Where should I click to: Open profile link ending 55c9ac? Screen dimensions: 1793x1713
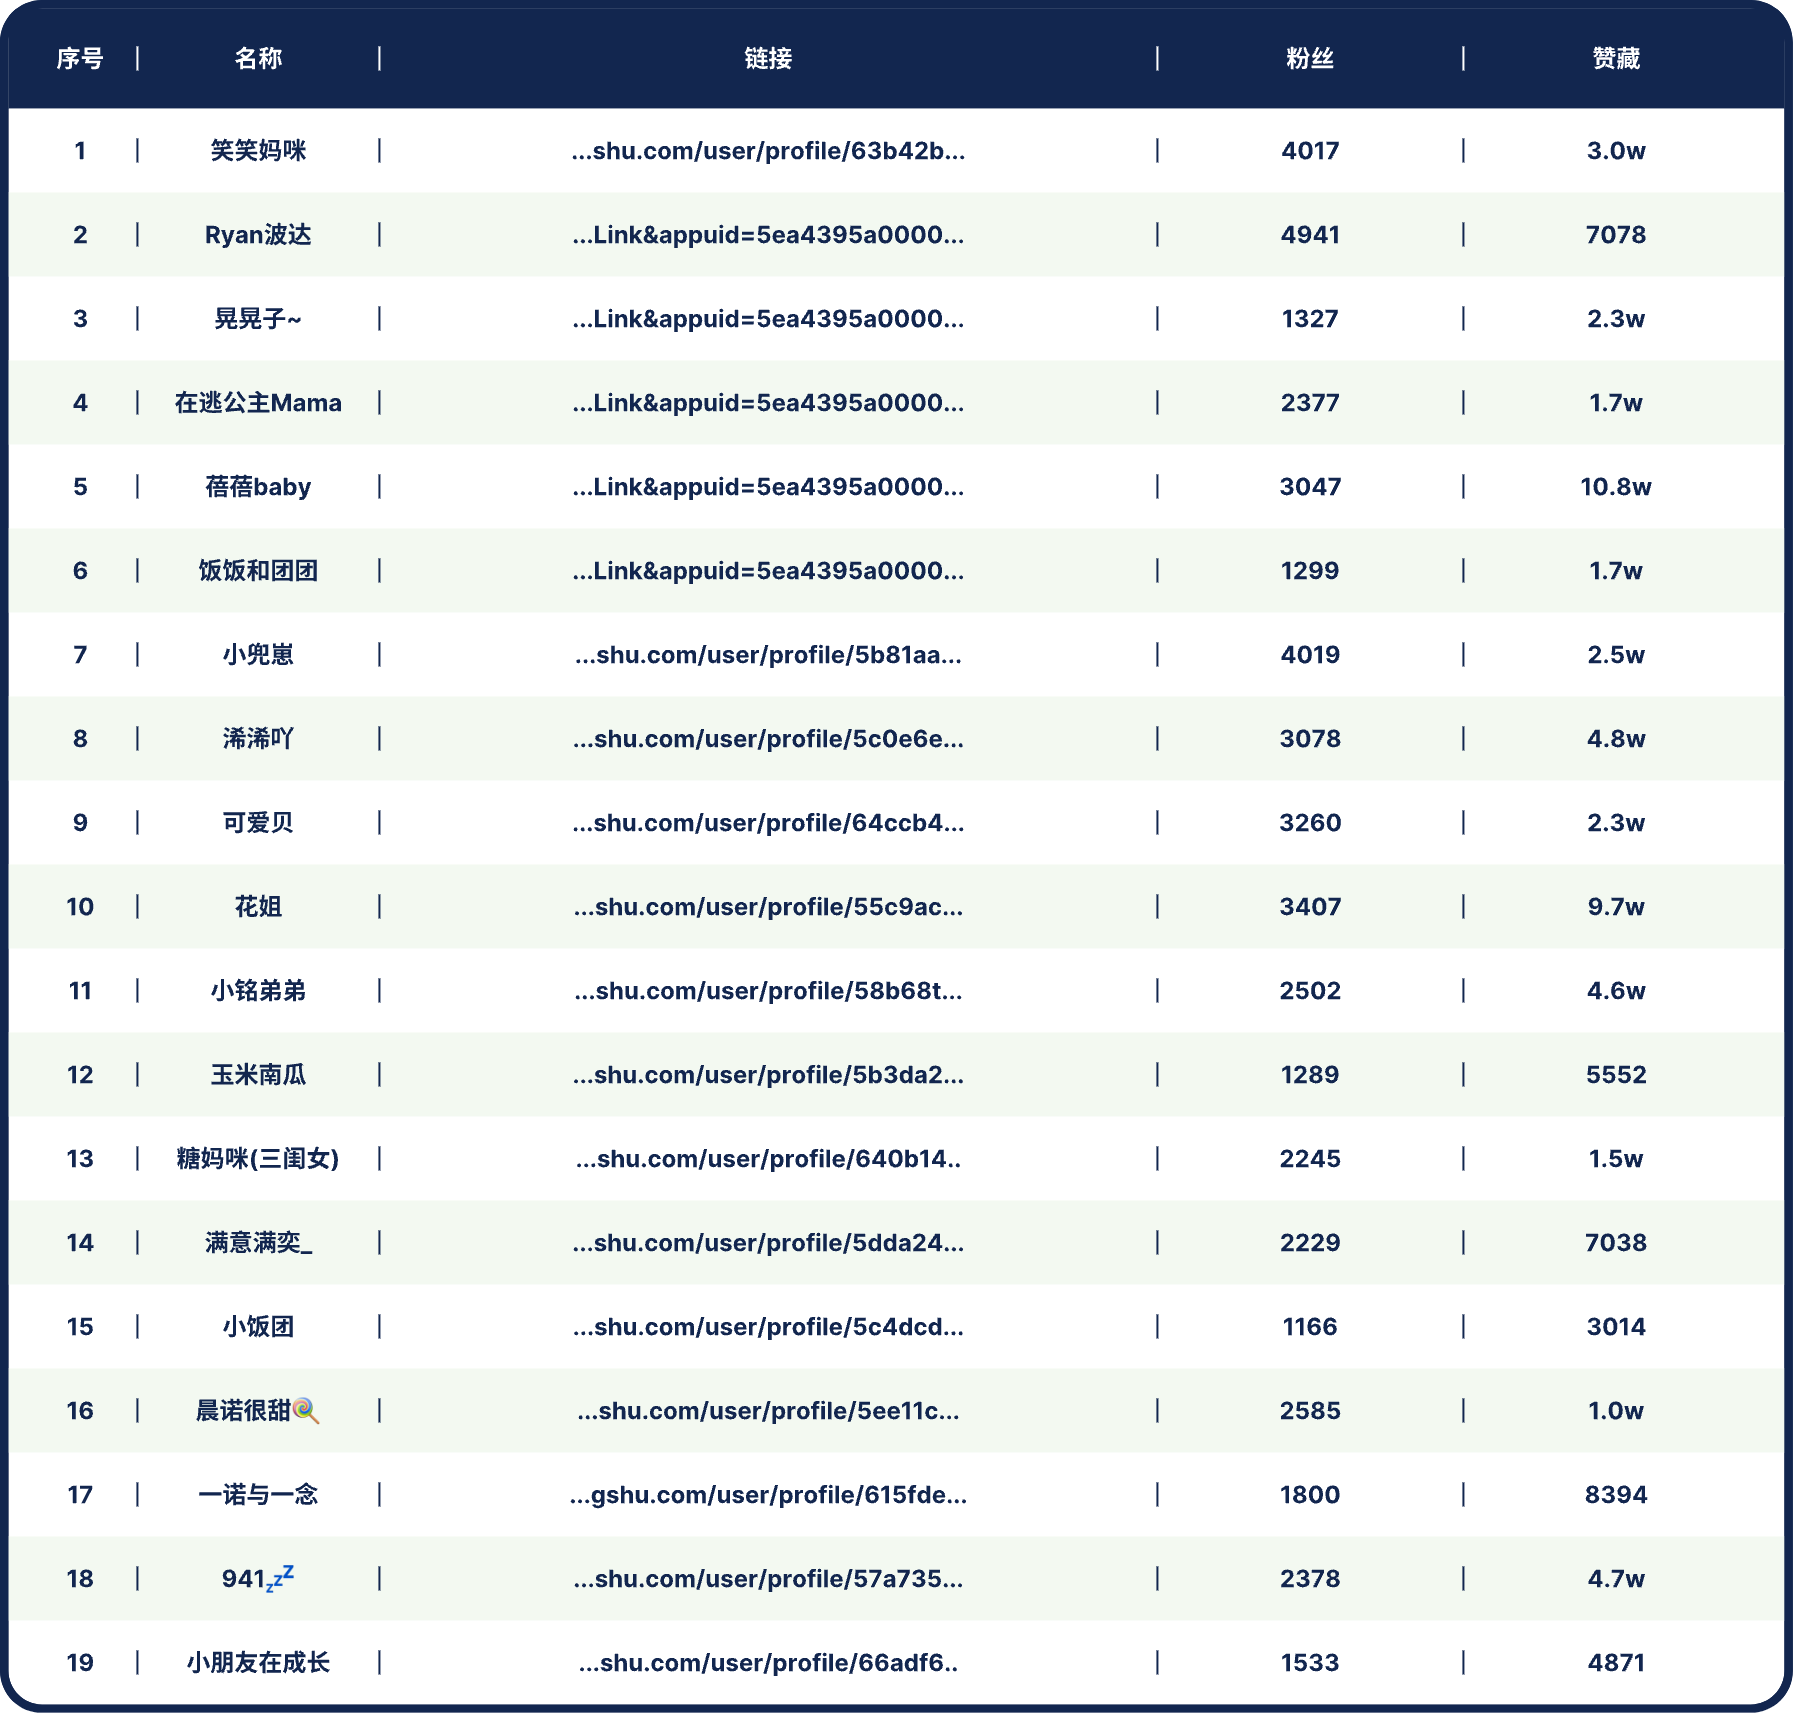[x=768, y=907]
